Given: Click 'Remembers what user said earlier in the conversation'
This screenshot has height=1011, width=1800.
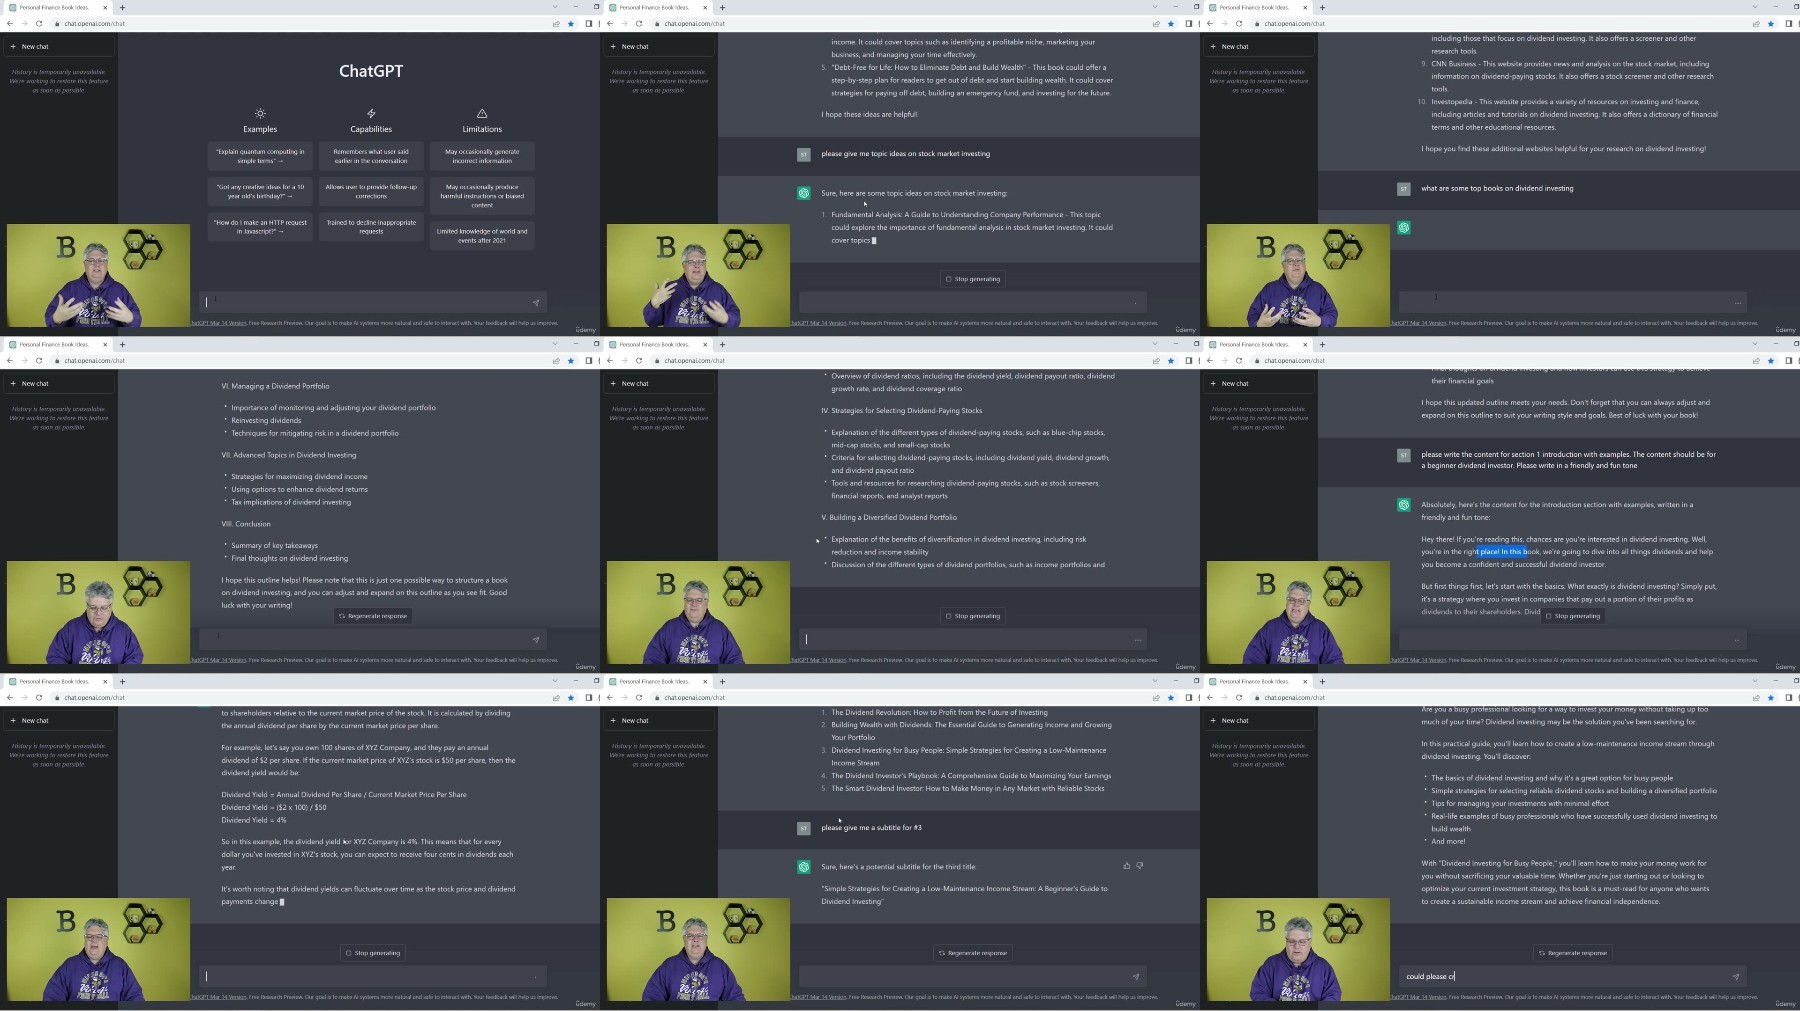Looking at the screenshot, I should click(x=371, y=156).
